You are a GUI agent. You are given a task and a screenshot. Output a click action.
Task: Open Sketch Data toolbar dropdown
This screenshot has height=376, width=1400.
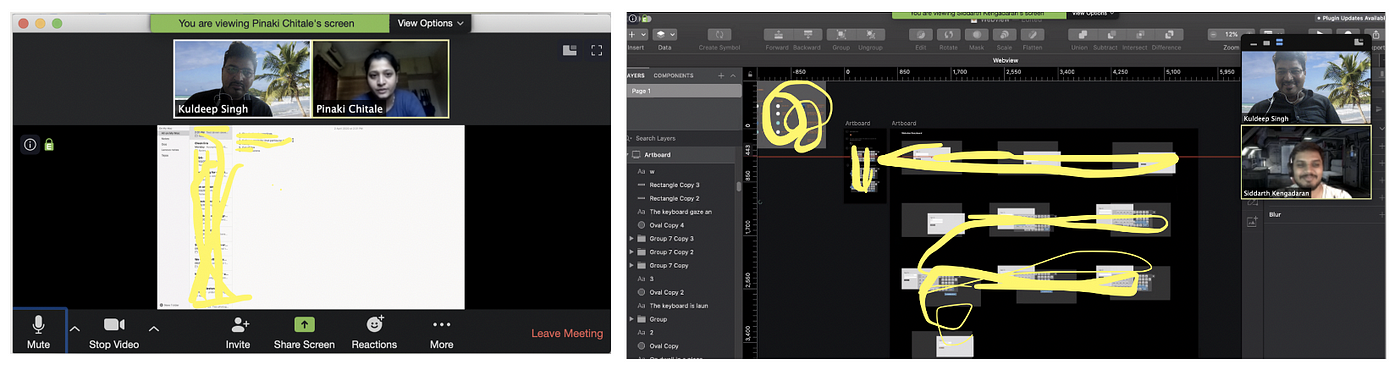pos(664,34)
